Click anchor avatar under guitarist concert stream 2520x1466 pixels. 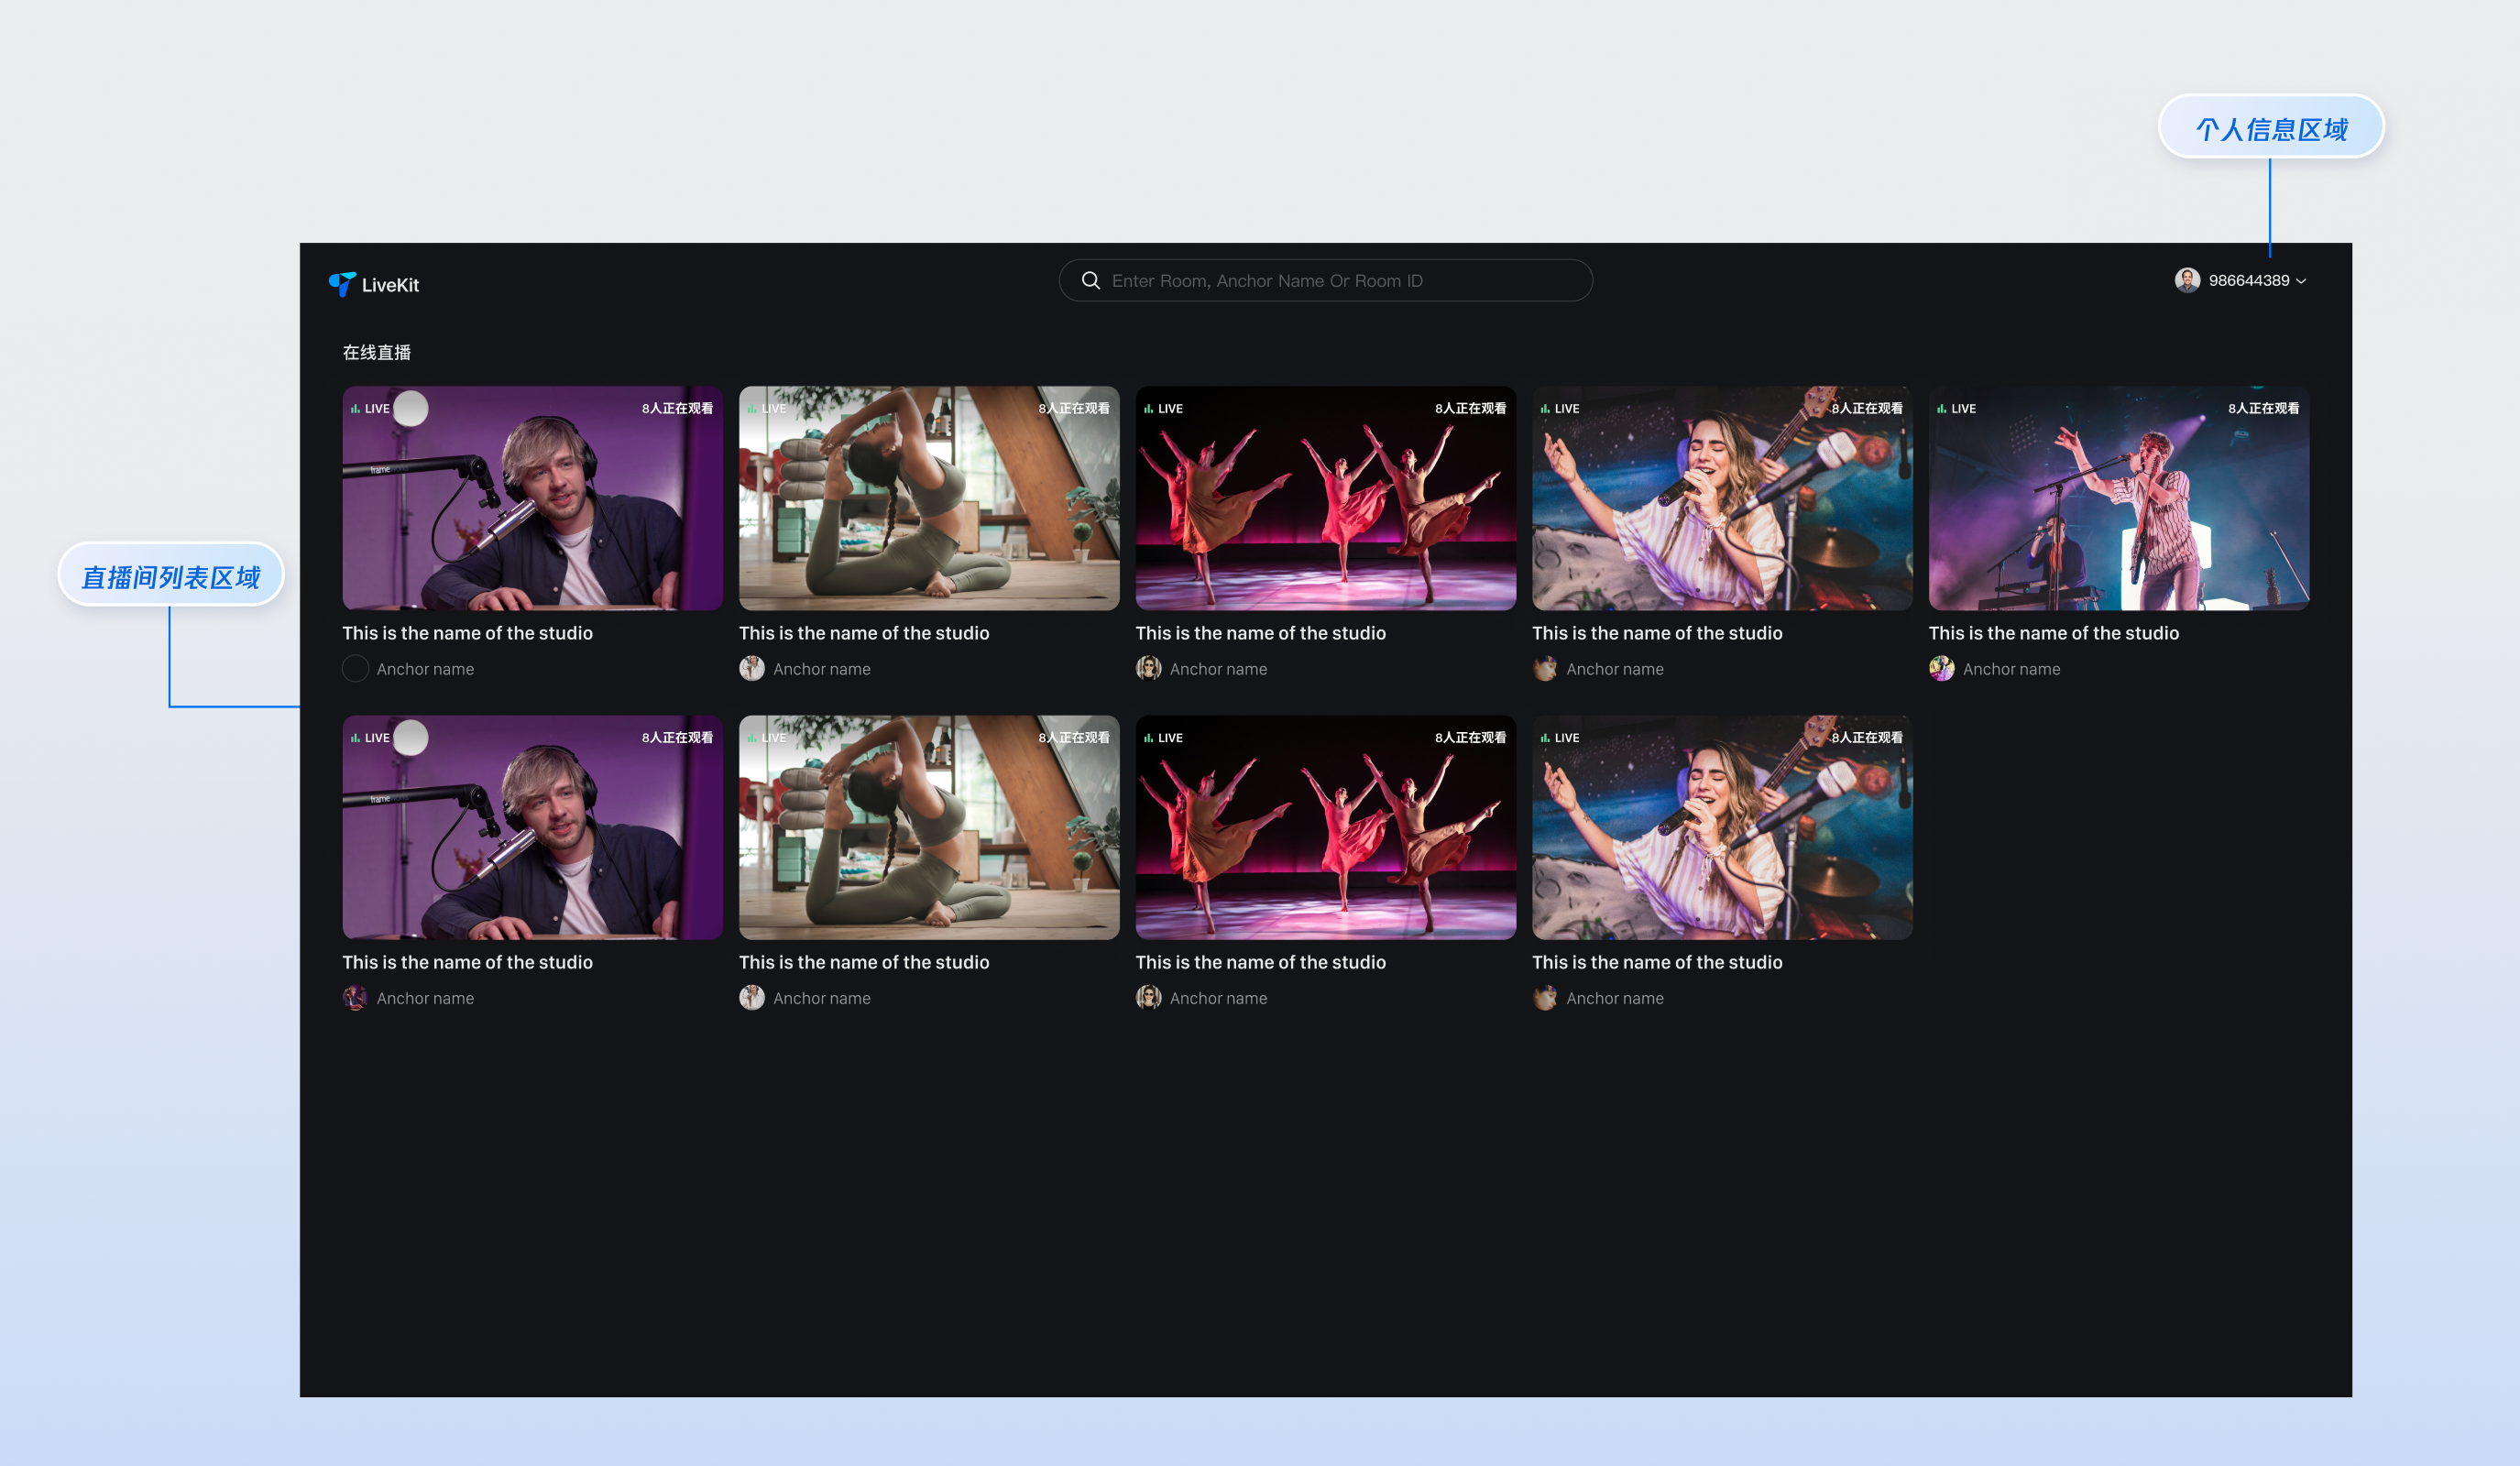[1941, 668]
